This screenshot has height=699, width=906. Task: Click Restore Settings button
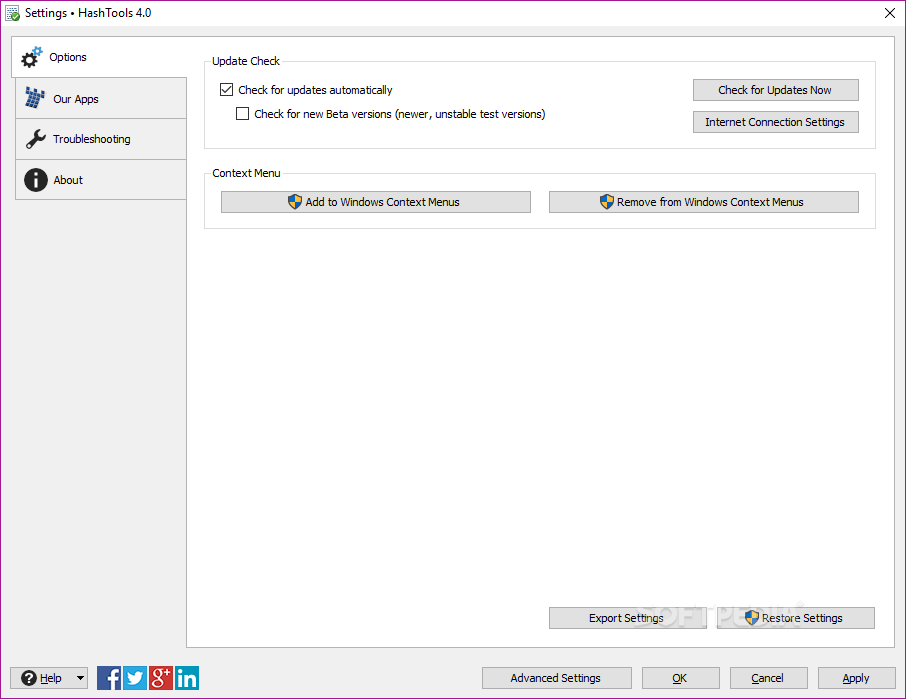pos(796,618)
